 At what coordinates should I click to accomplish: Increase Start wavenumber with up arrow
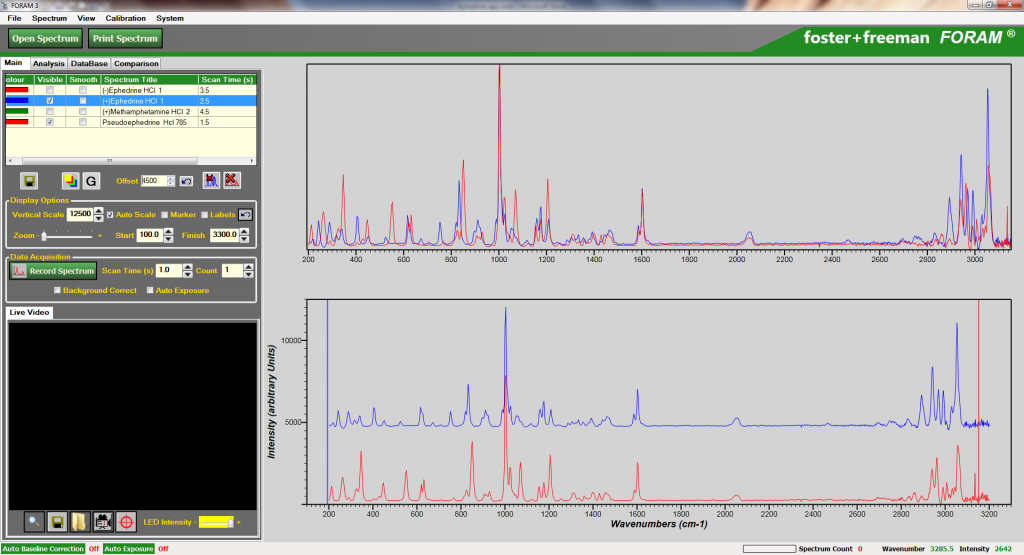tap(168, 231)
